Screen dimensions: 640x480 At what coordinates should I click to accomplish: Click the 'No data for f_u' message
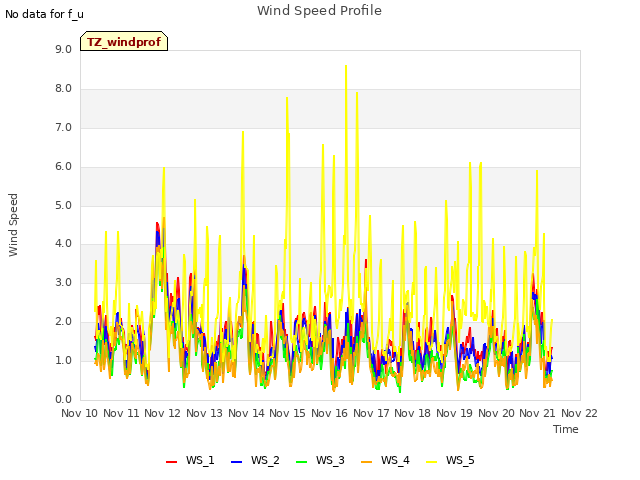(x=44, y=14)
